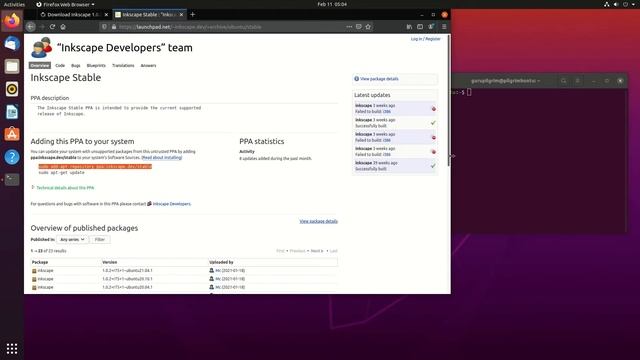Viewport: 640px width, 360px height.
Task: Open Terminal icon in the dock
Action: tap(12, 179)
